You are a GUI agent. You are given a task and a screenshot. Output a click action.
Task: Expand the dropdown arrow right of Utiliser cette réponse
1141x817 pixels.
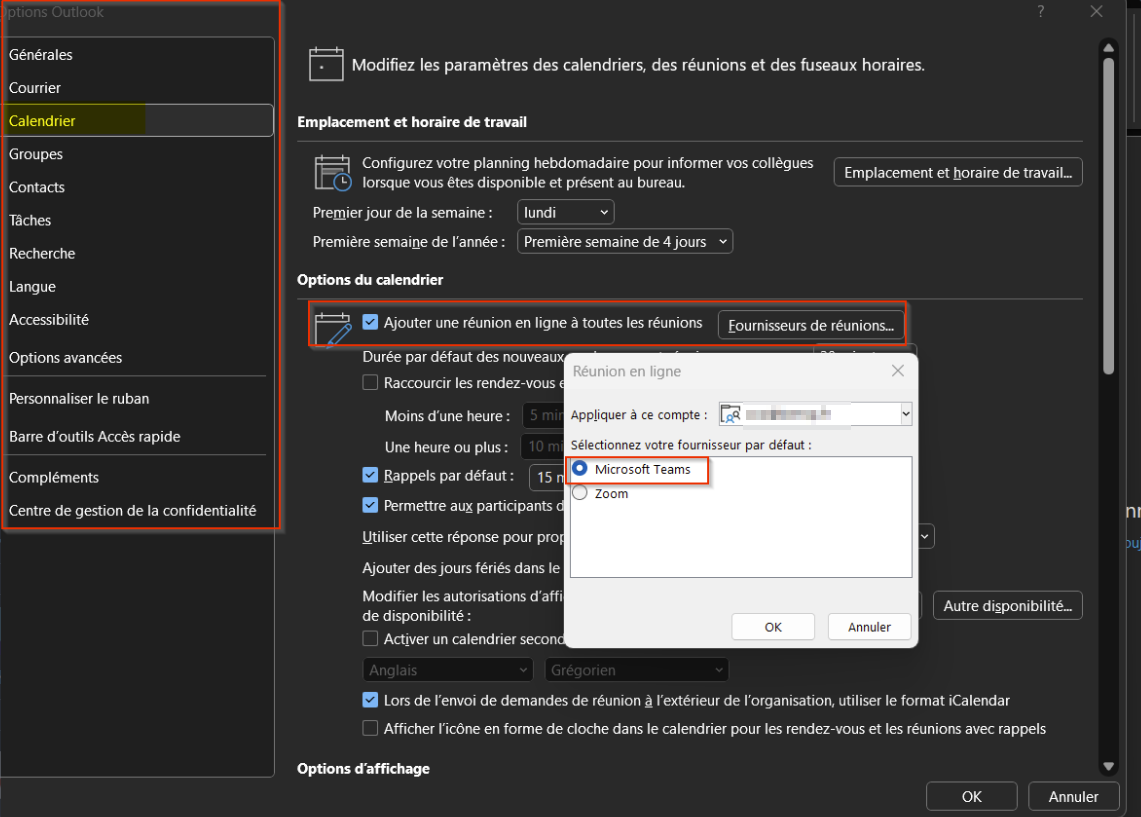[x=925, y=537]
